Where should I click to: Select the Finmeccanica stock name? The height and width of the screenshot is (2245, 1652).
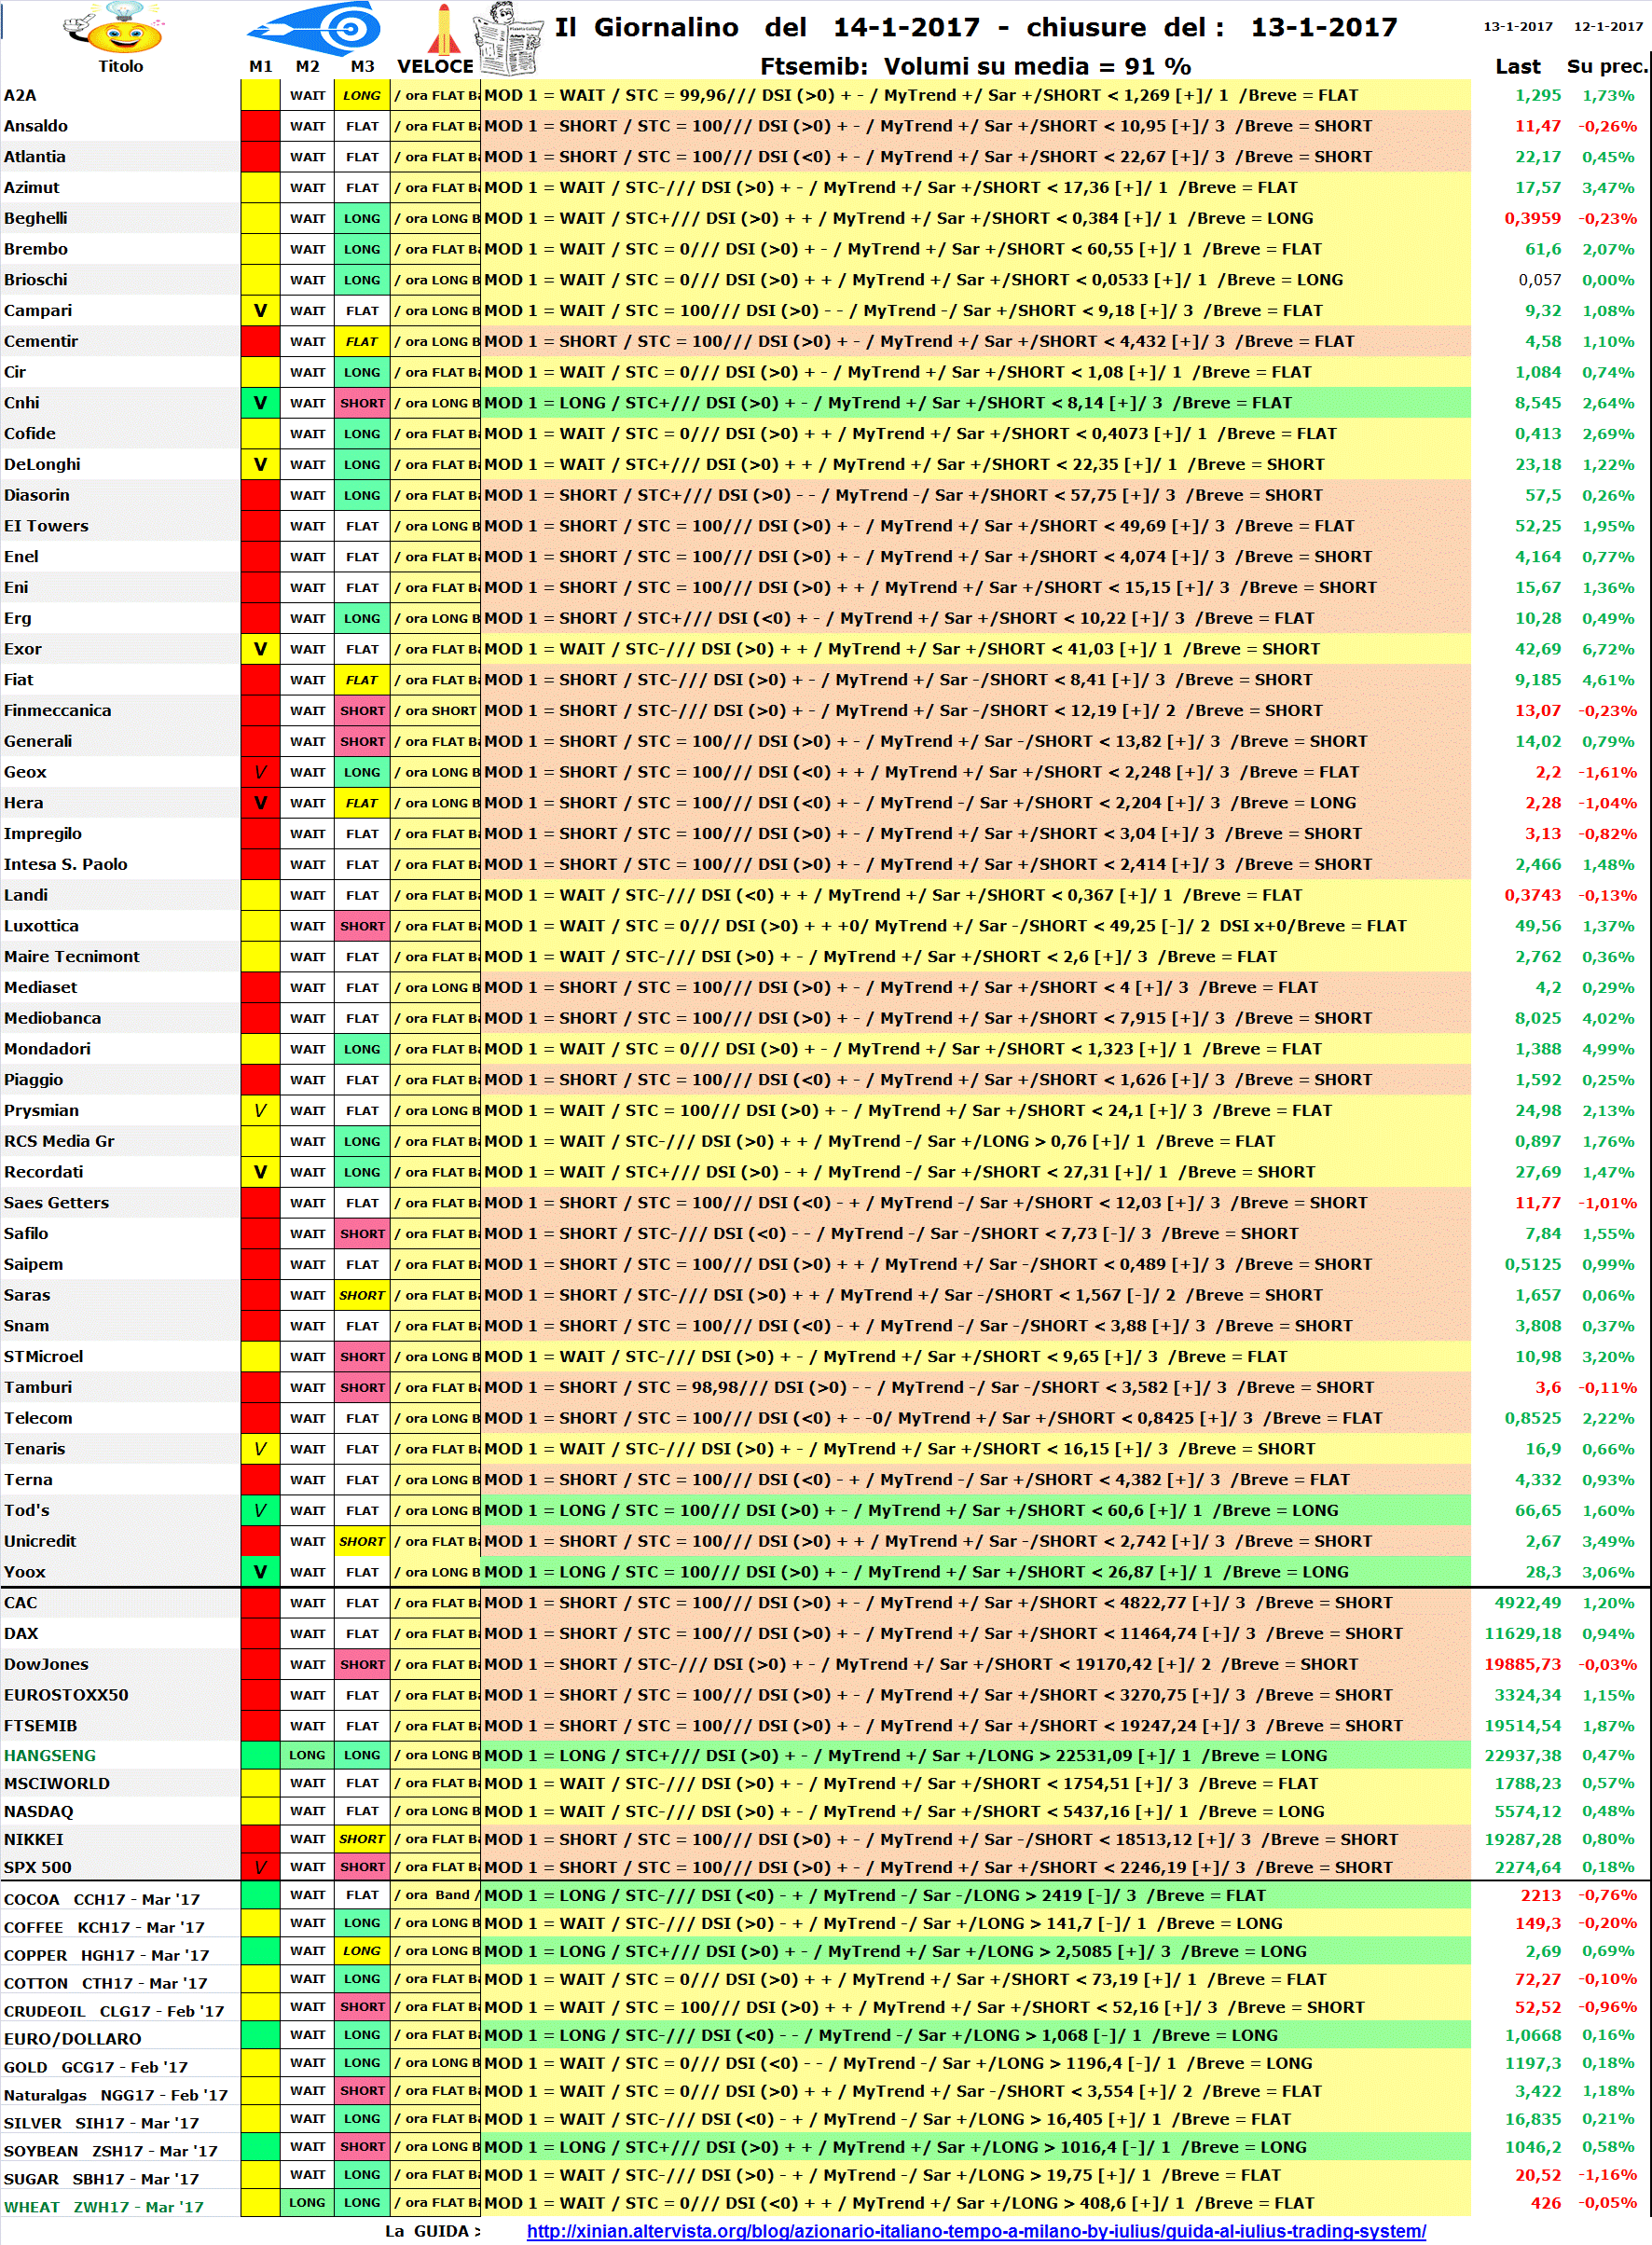tap(57, 710)
